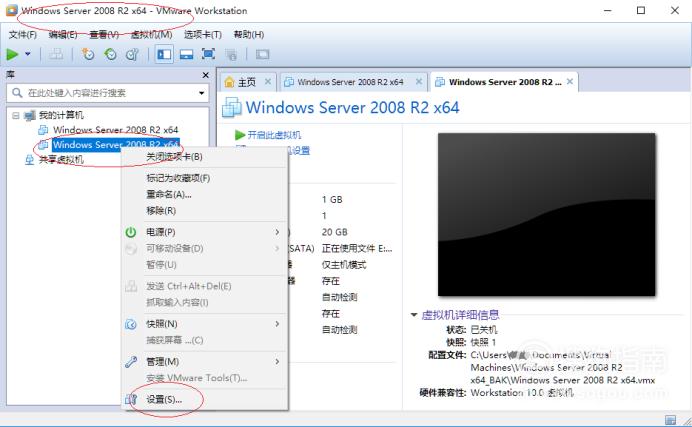Open the power options arrow beside play
The height and width of the screenshot is (427, 692).
point(28,54)
